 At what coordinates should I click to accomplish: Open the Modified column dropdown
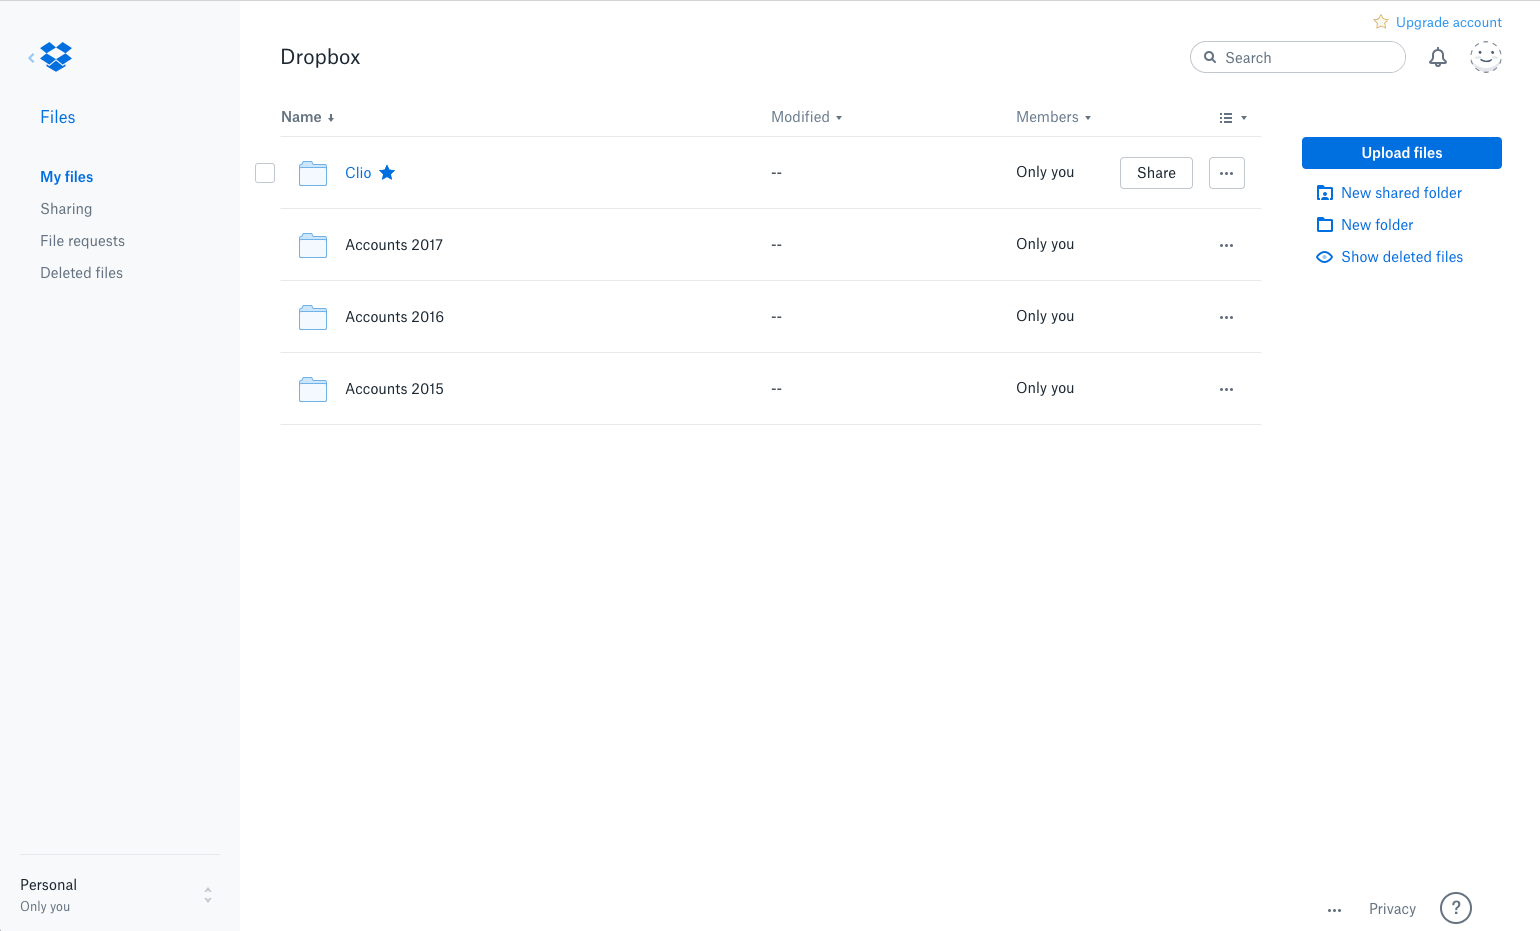(x=807, y=117)
